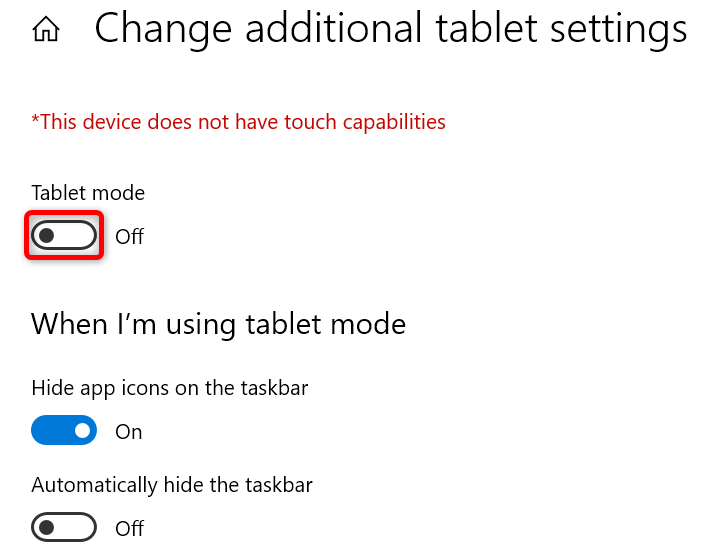Click the word "capabilities" in the red warning

point(388,122)
